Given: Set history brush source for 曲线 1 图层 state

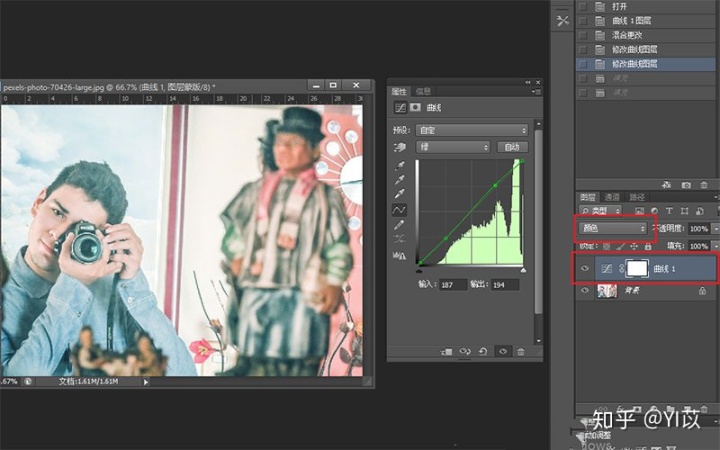Looking at the screenshot, I should (583, 21).
